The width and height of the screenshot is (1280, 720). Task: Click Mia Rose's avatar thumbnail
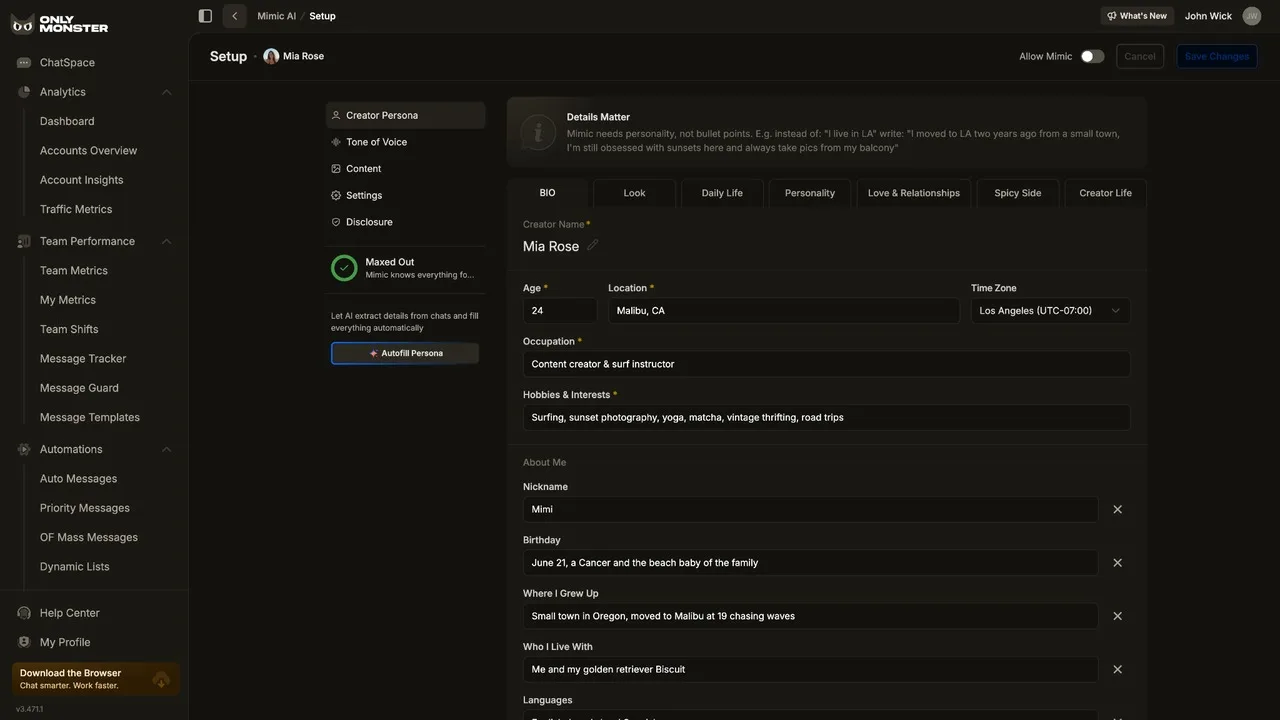point(271,56)
